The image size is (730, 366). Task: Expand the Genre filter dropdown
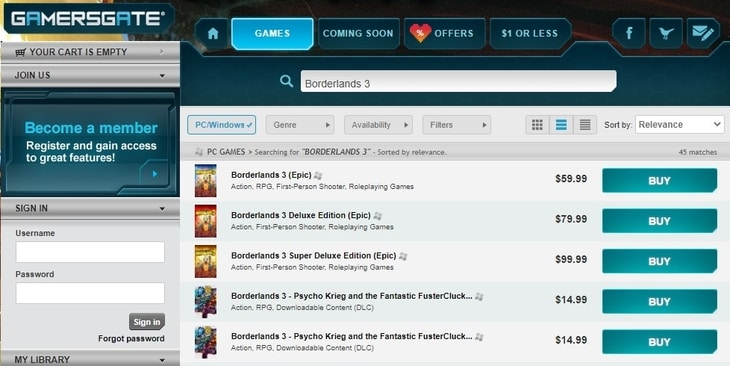[x=300, y=125]
